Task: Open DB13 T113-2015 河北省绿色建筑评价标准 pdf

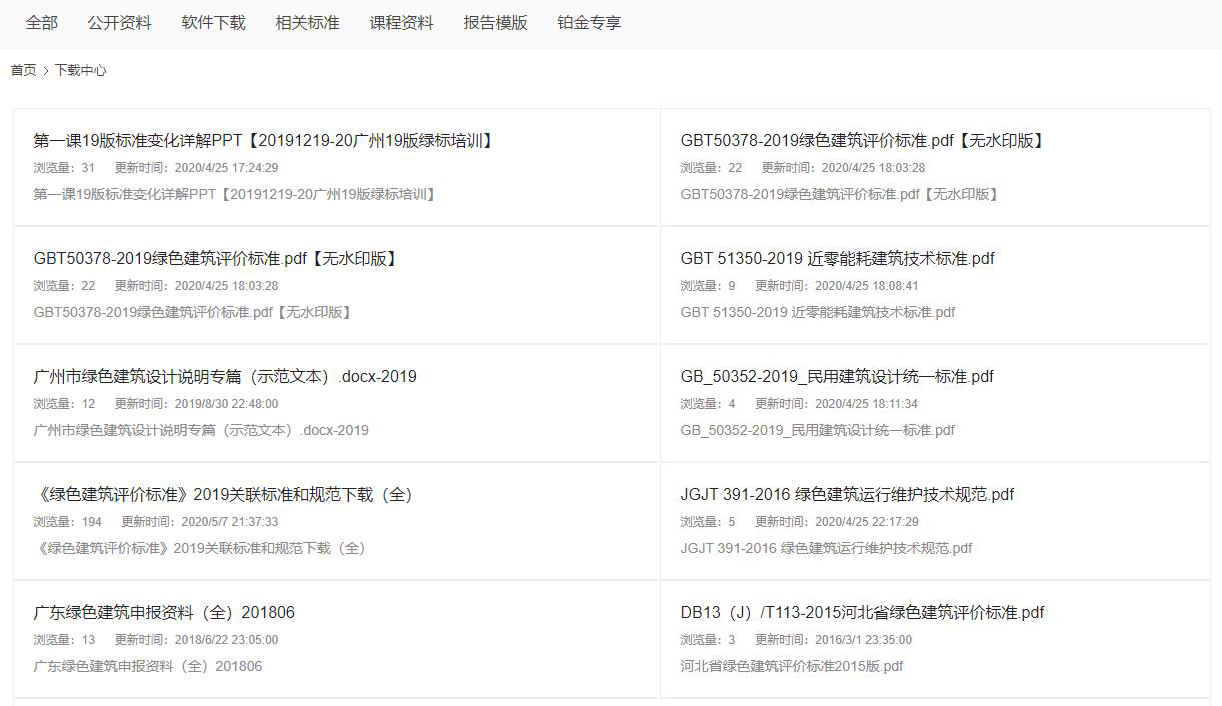Action: coord(859,612)
